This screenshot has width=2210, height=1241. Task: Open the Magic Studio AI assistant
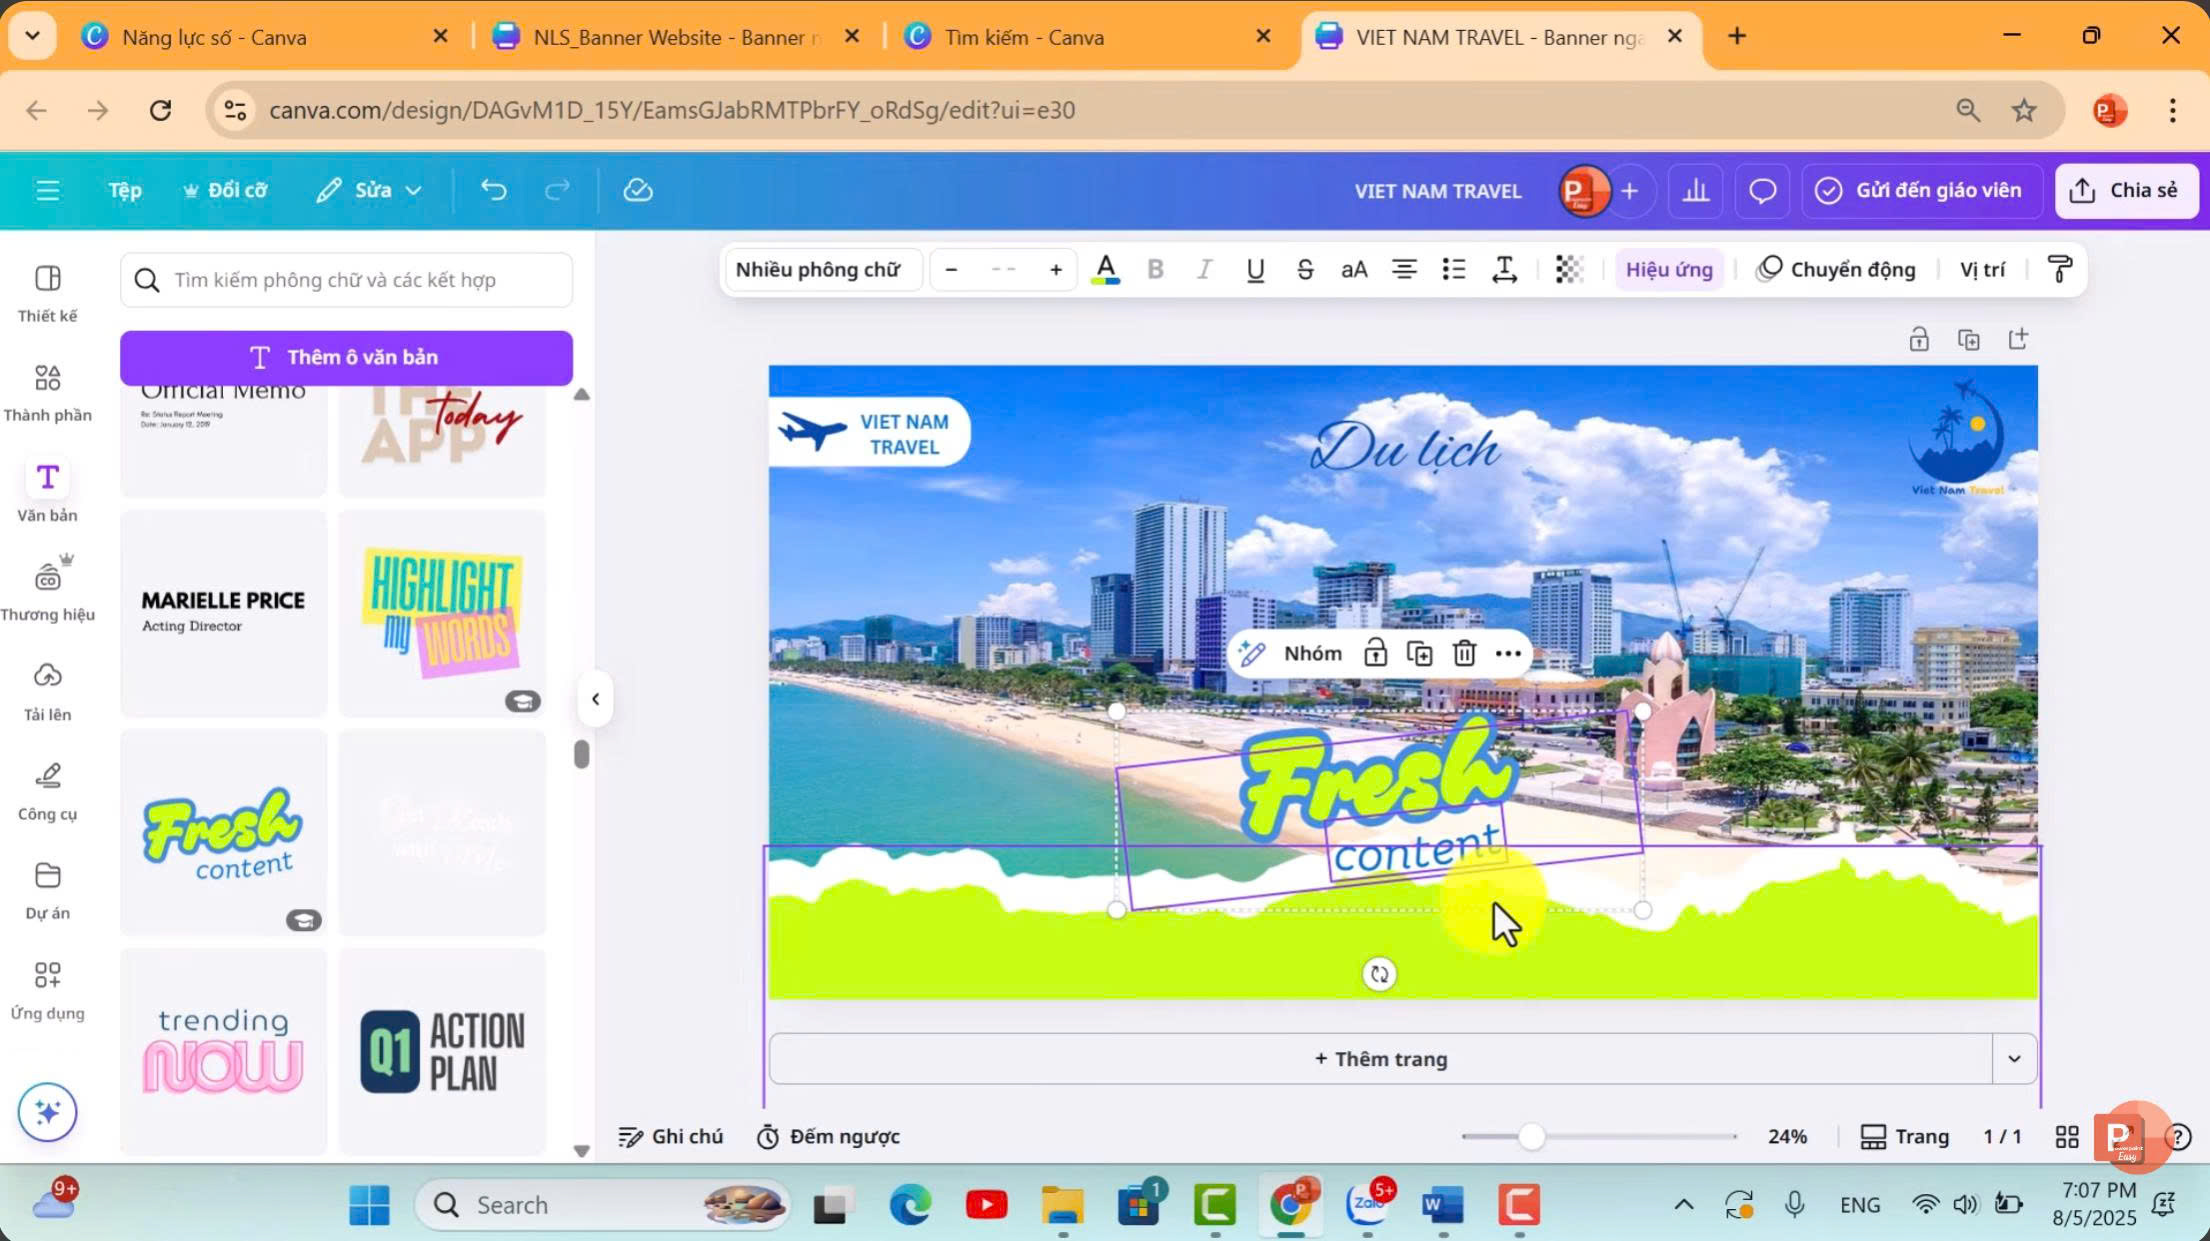[x=47, y=1111]
